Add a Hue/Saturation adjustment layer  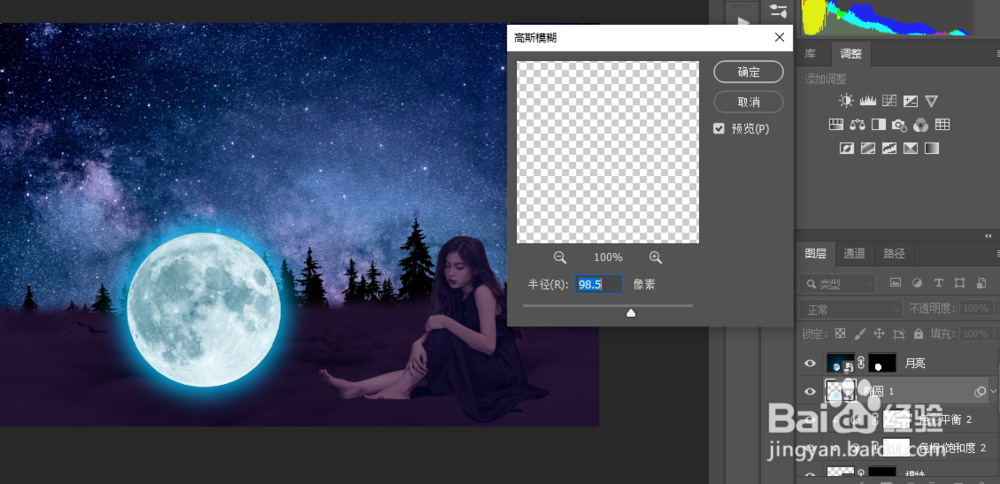(x=835, y=124)
